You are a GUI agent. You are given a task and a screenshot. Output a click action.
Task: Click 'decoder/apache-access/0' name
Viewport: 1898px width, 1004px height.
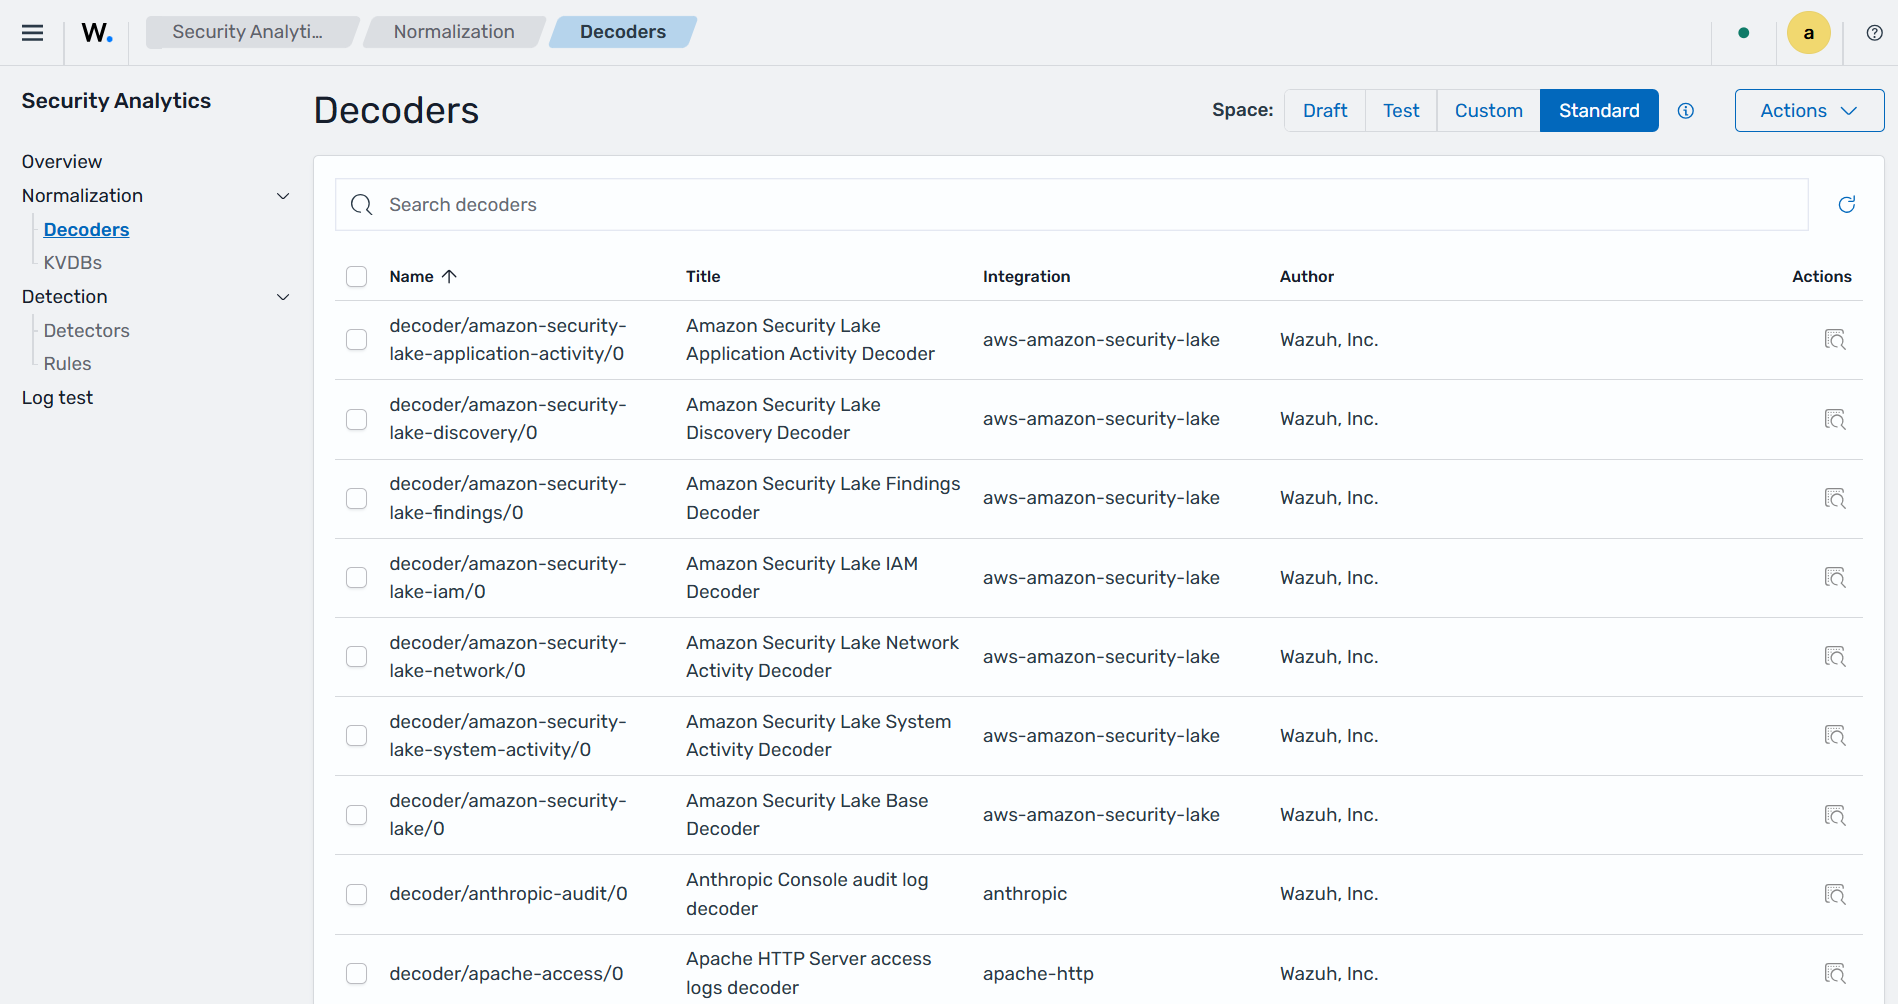pos(507,974)
